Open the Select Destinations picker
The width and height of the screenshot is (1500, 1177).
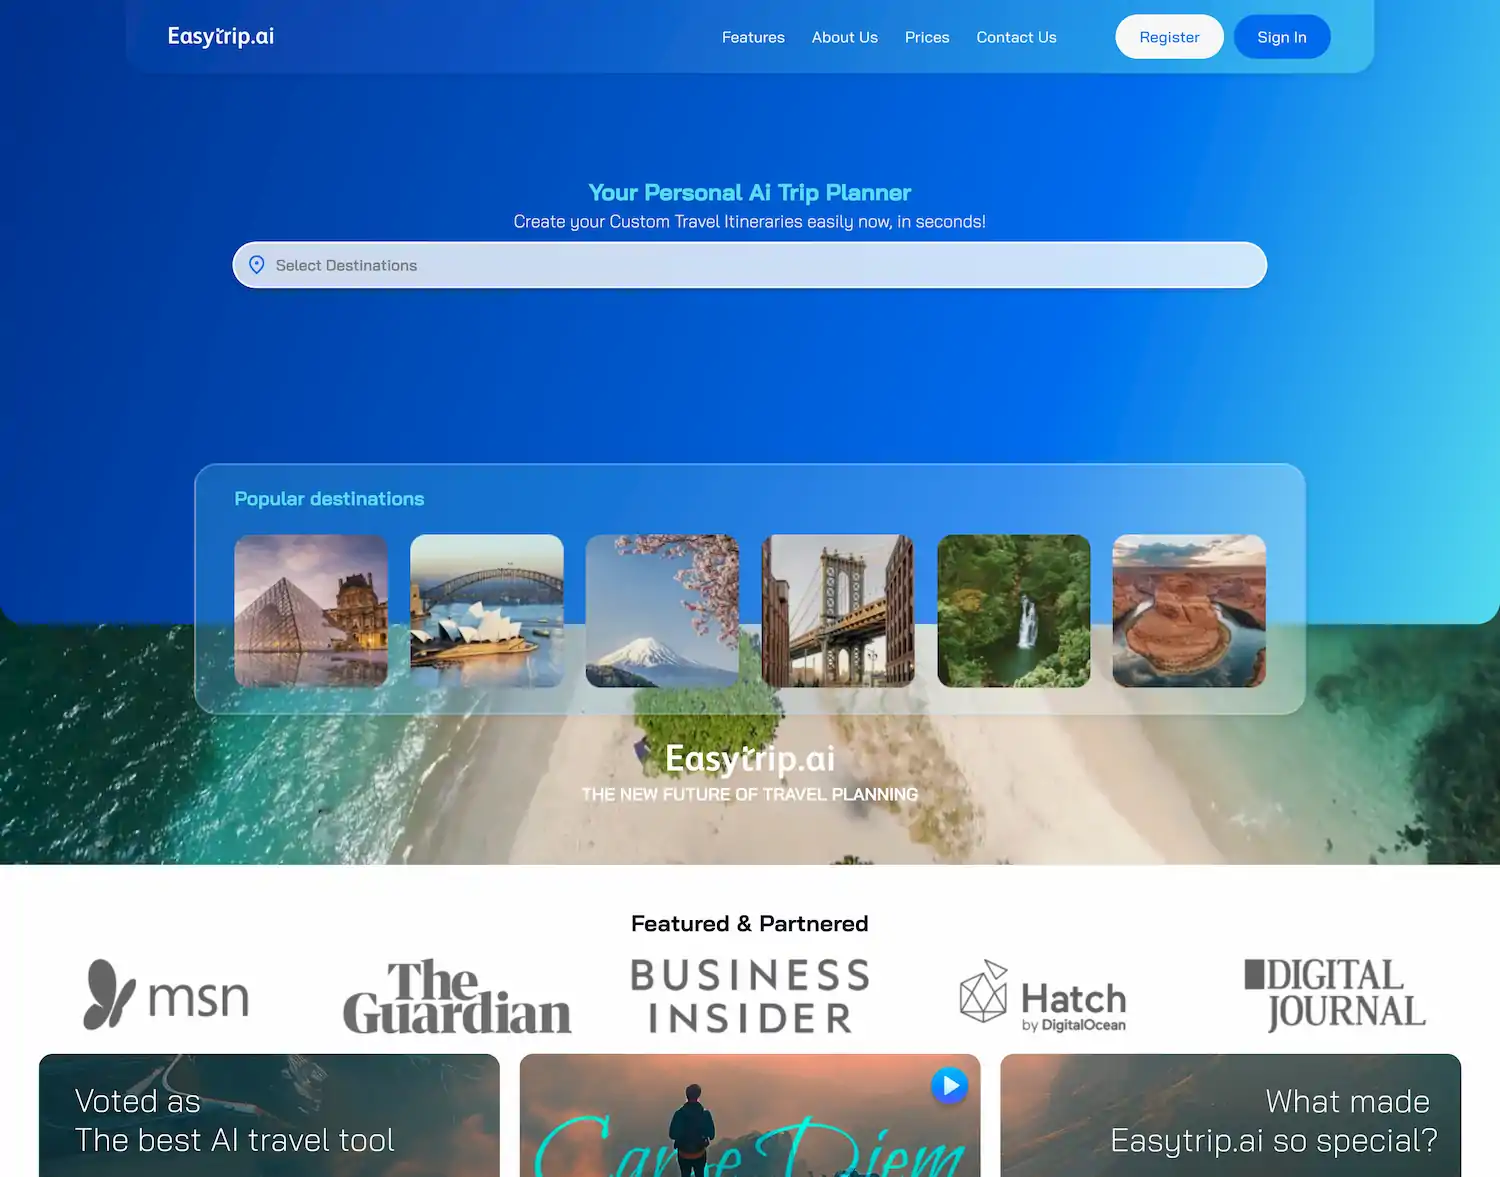(750, 264)
